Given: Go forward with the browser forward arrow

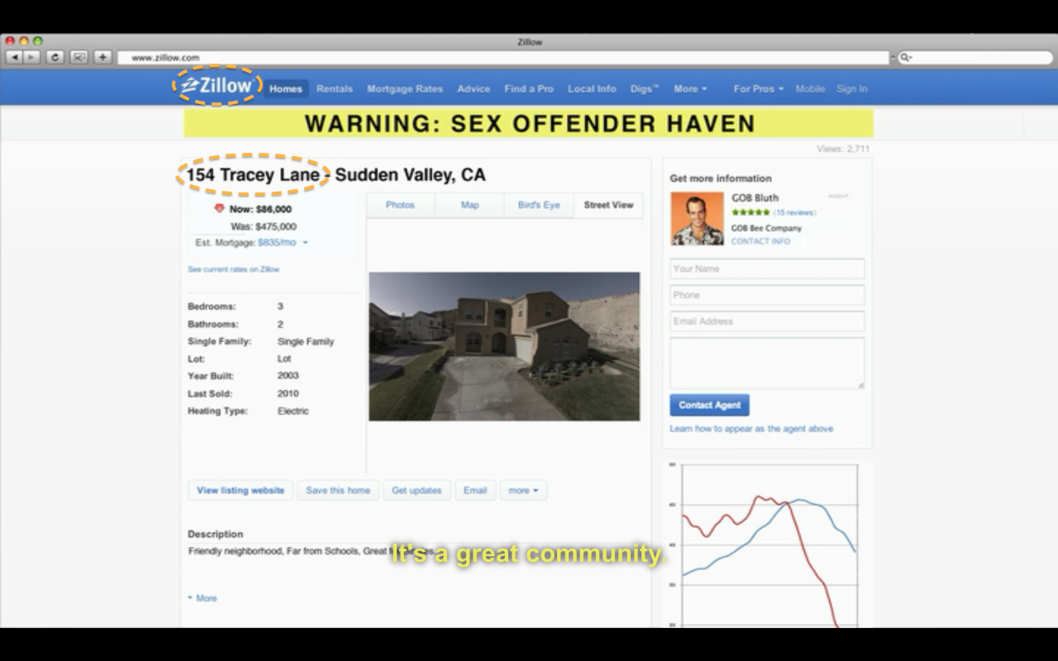Looking at the screenshot, I should point(32,57).
